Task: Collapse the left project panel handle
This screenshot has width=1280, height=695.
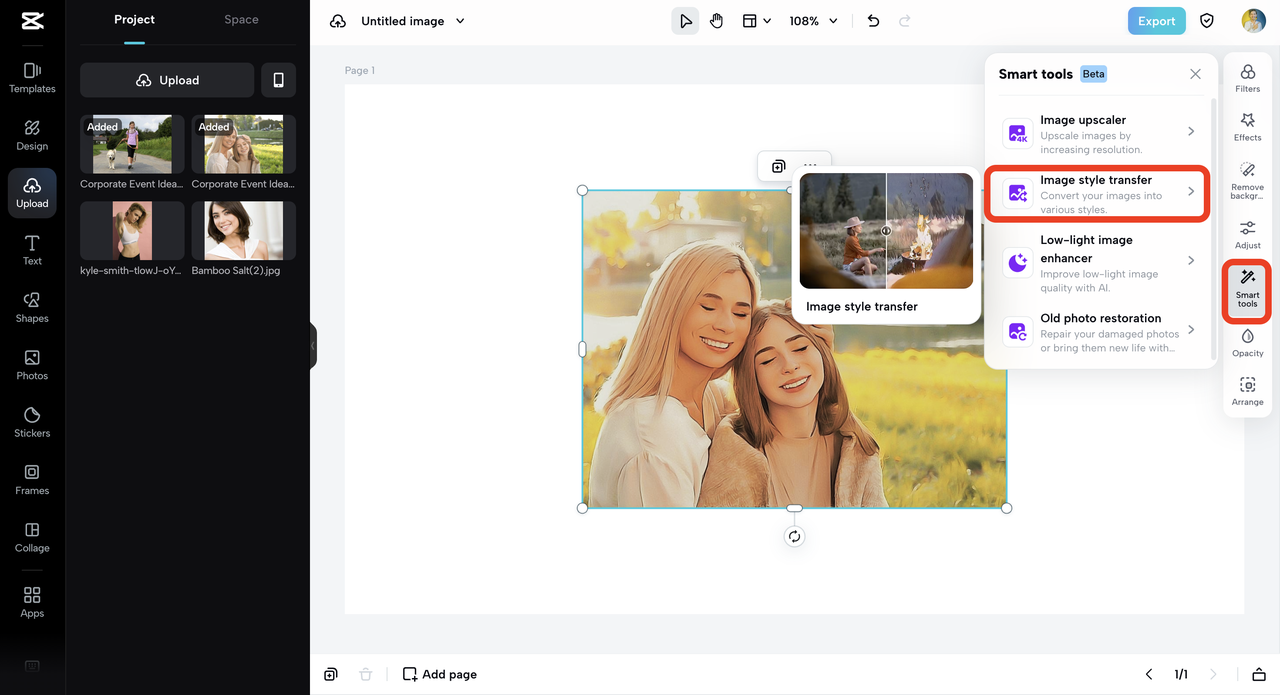Action: click(x=312, y=346)
